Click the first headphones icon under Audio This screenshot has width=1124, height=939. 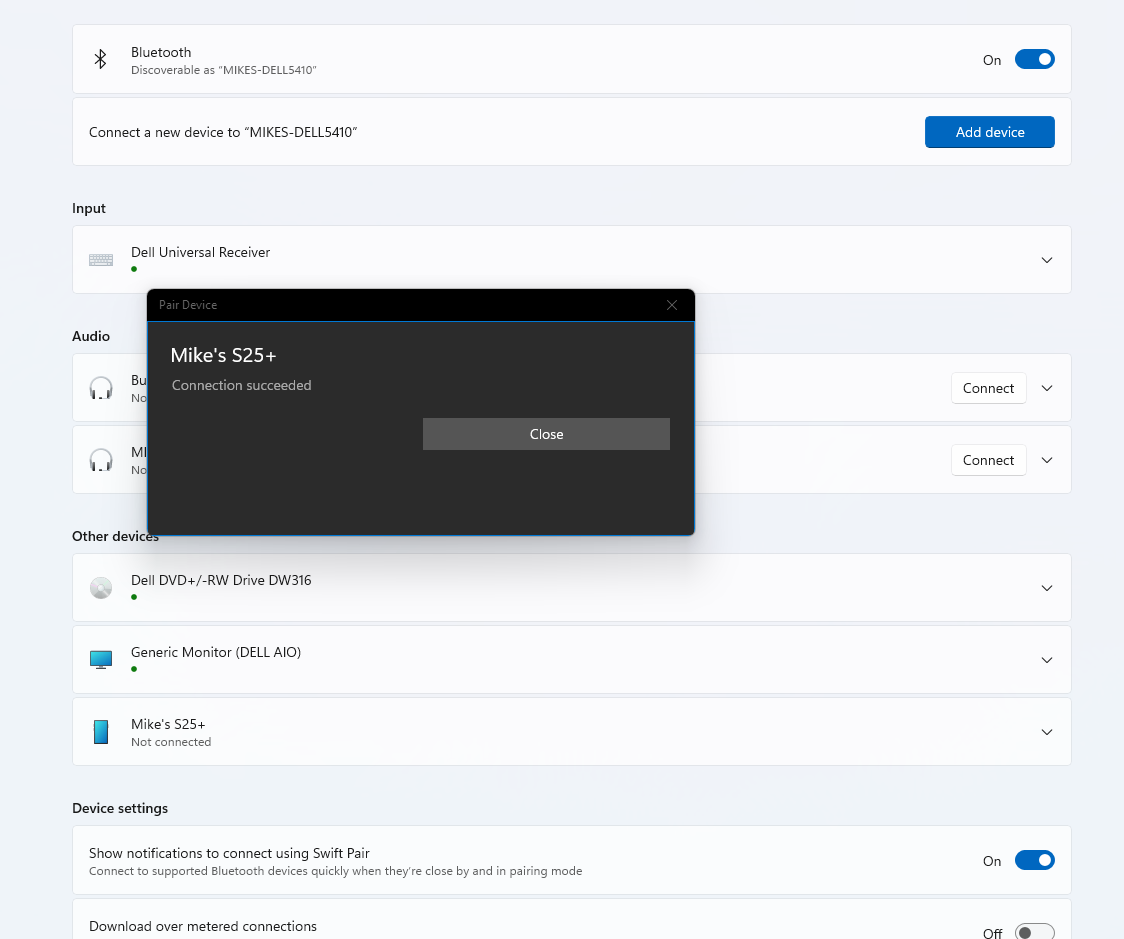tap(101, 389)
